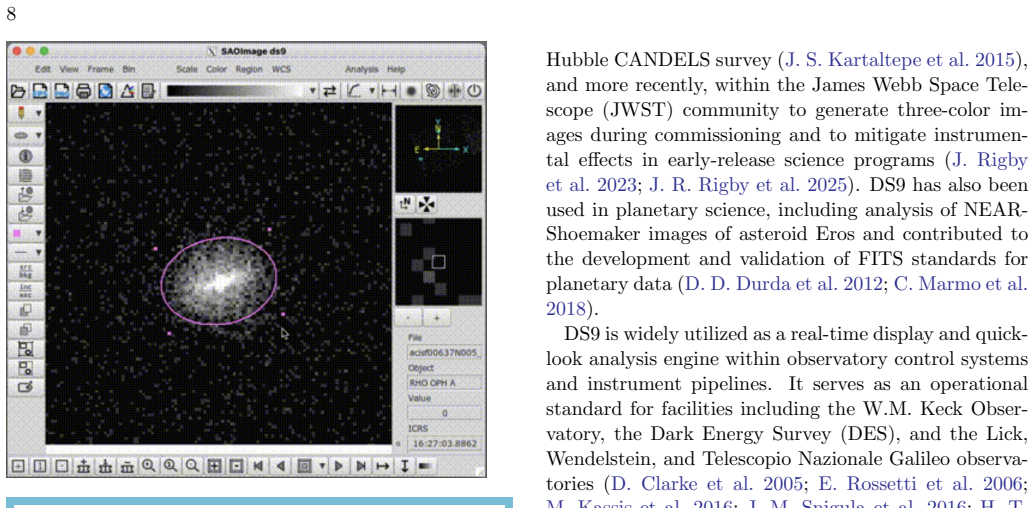Screen dimensions: 1035x508
Task: Click the load regions folder icon
Action: (26, 194)
